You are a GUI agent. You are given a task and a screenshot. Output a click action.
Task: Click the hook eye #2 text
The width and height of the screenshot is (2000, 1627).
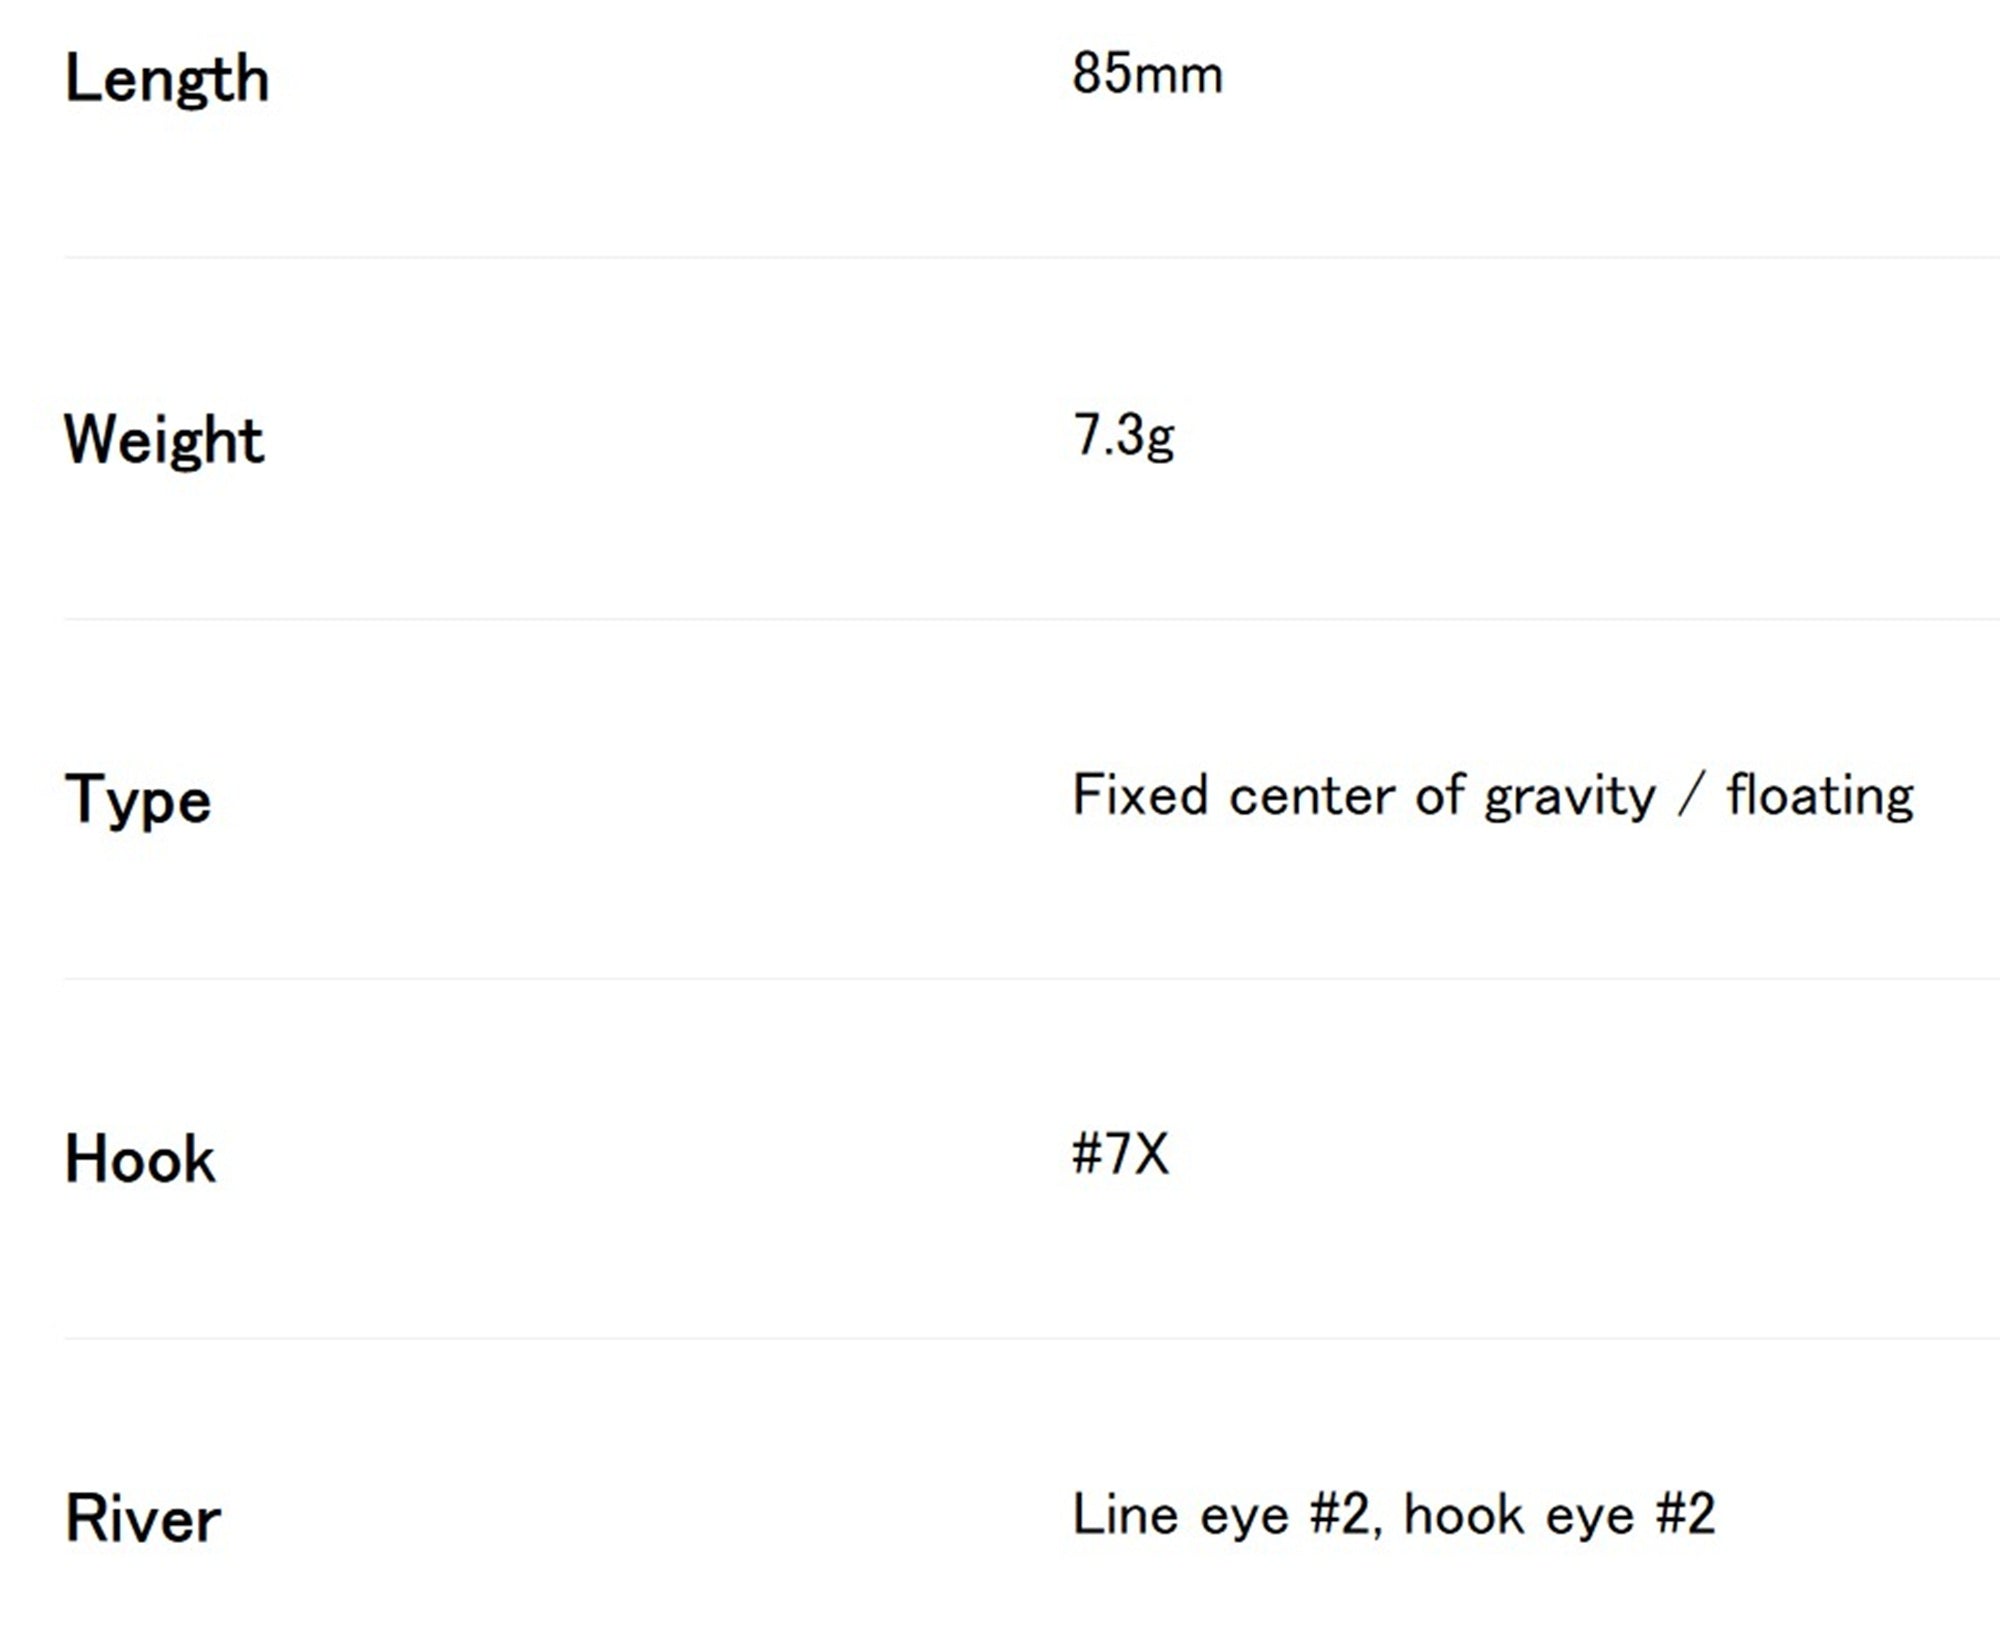click(x=1560, y=1515)
